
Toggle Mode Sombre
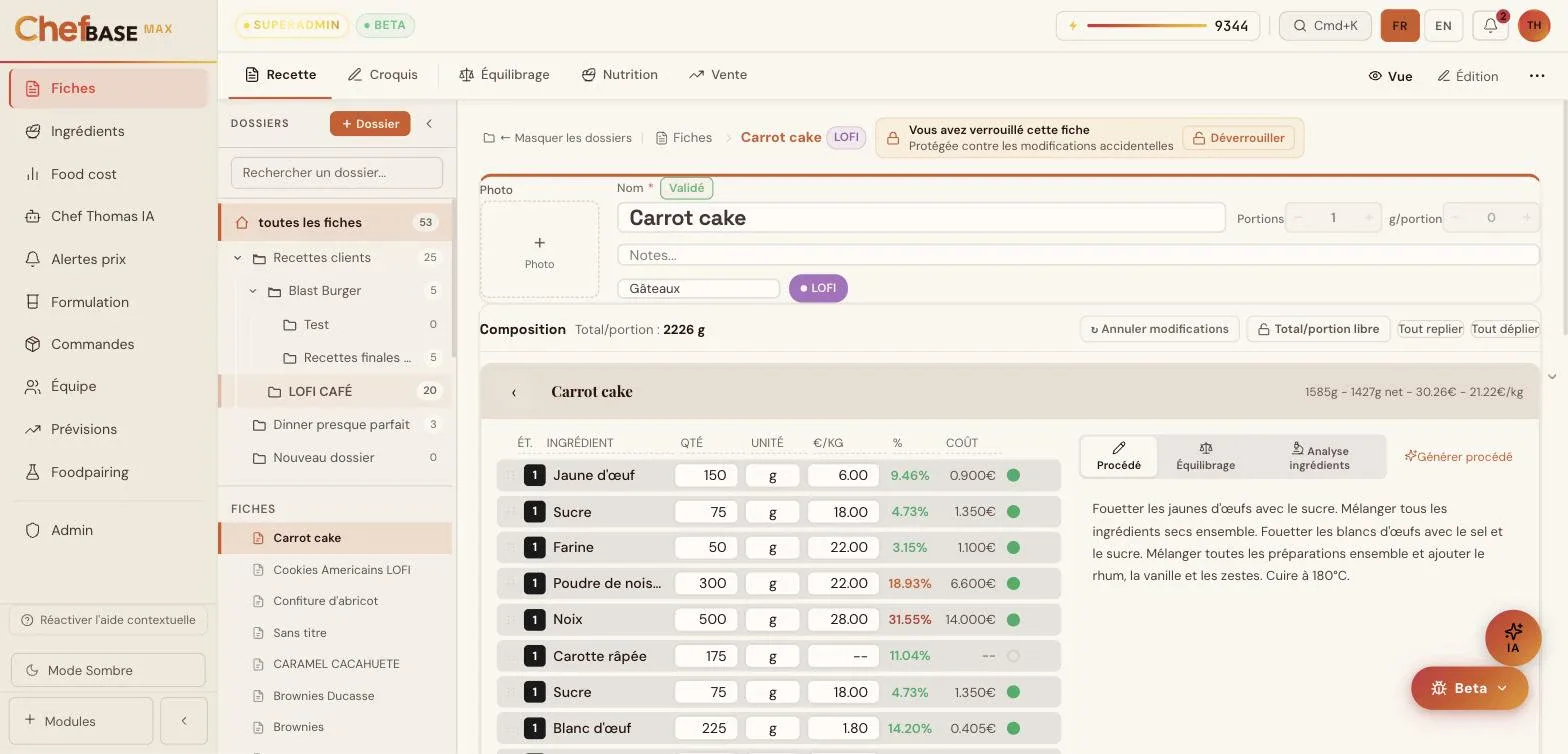[x=108, y=670]
